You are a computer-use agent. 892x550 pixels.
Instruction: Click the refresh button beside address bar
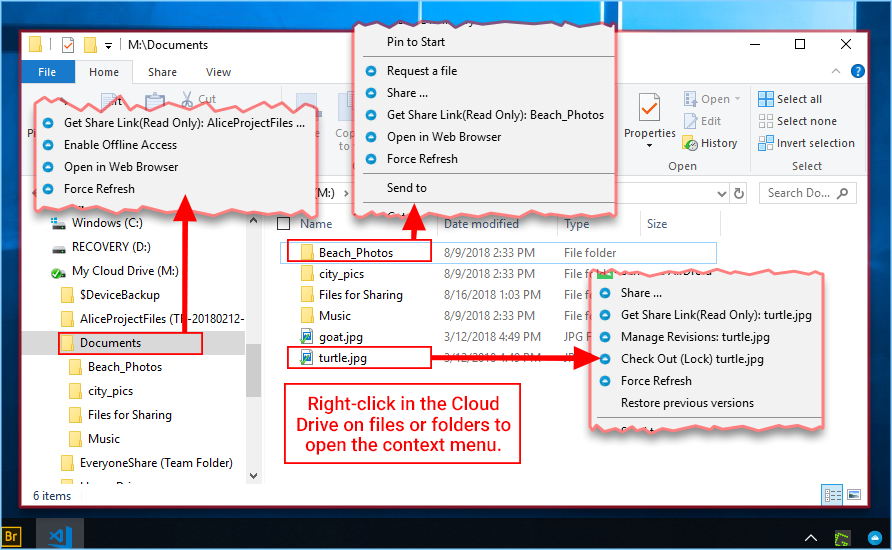tap(739, 193)
